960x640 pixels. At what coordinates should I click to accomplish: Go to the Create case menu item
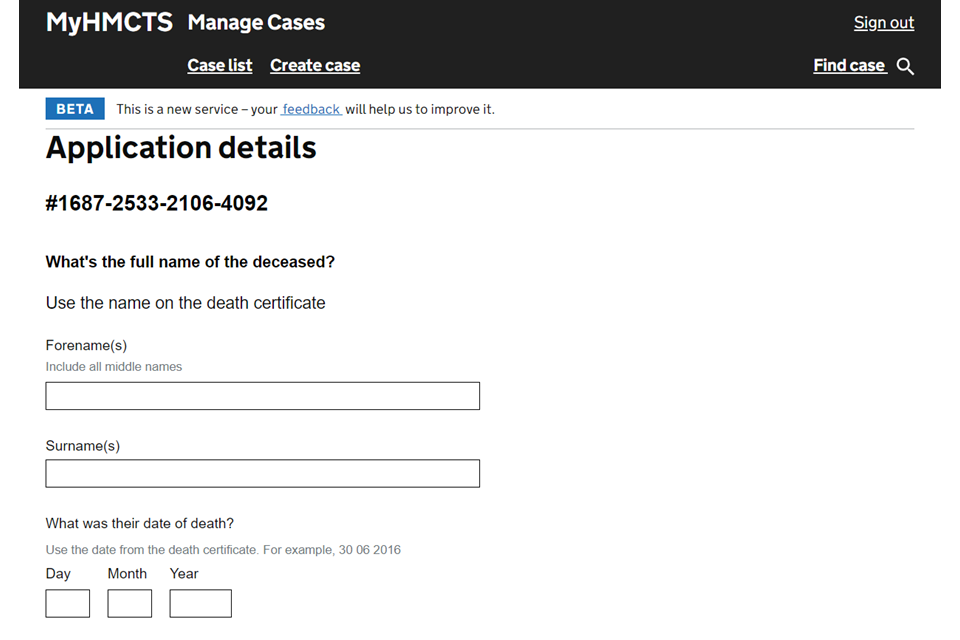tap(315, 65)
